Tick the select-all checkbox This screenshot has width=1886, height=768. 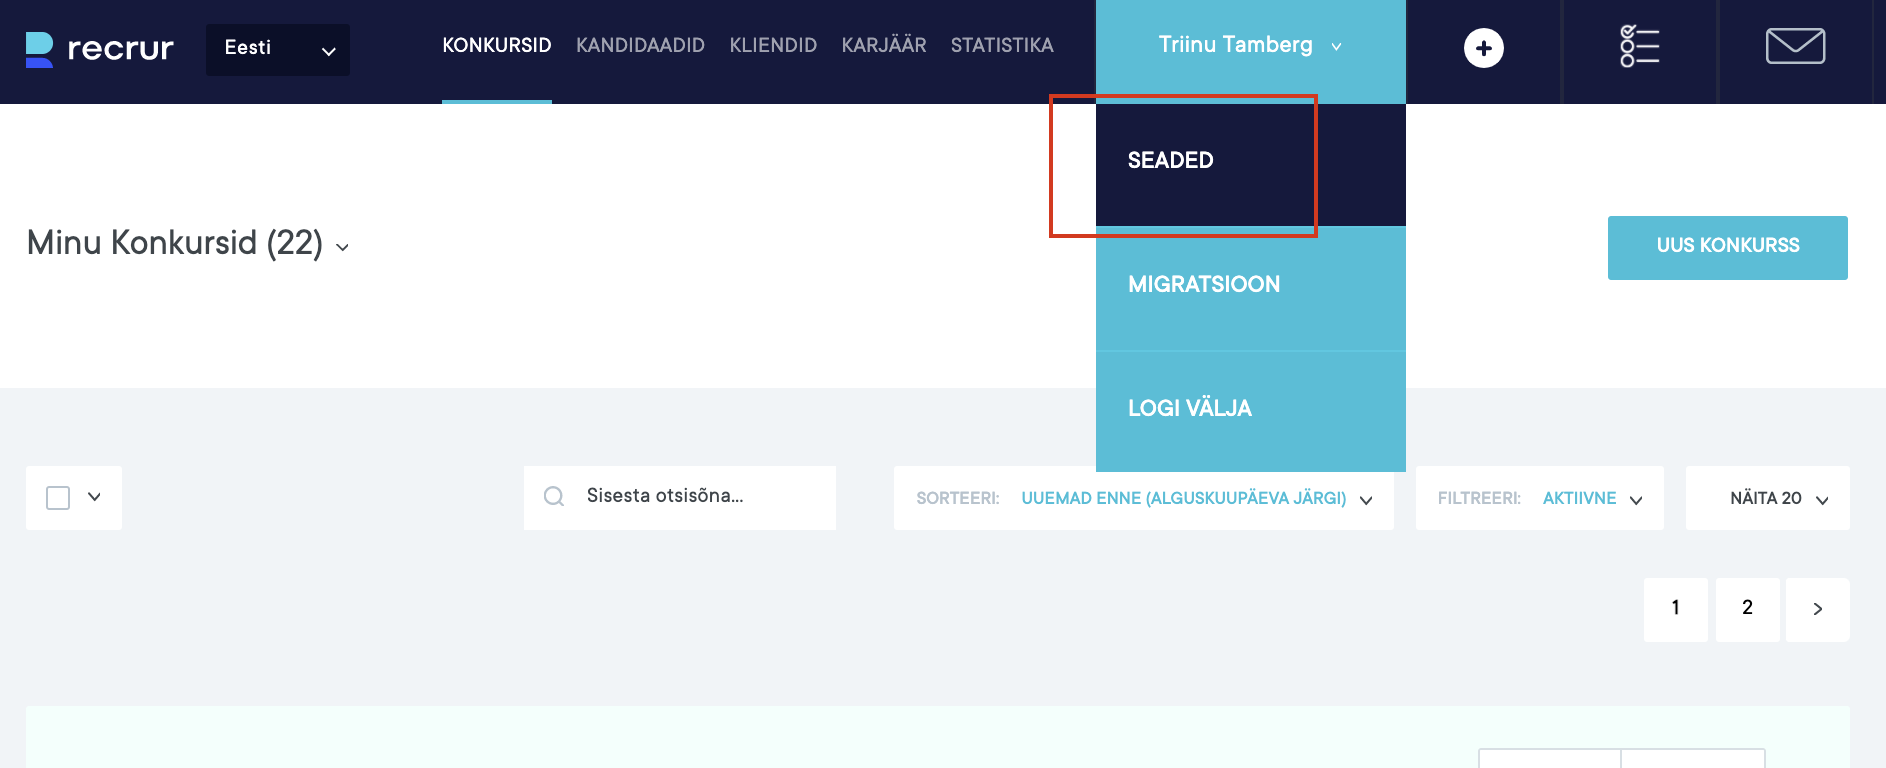tap(58, 497)
